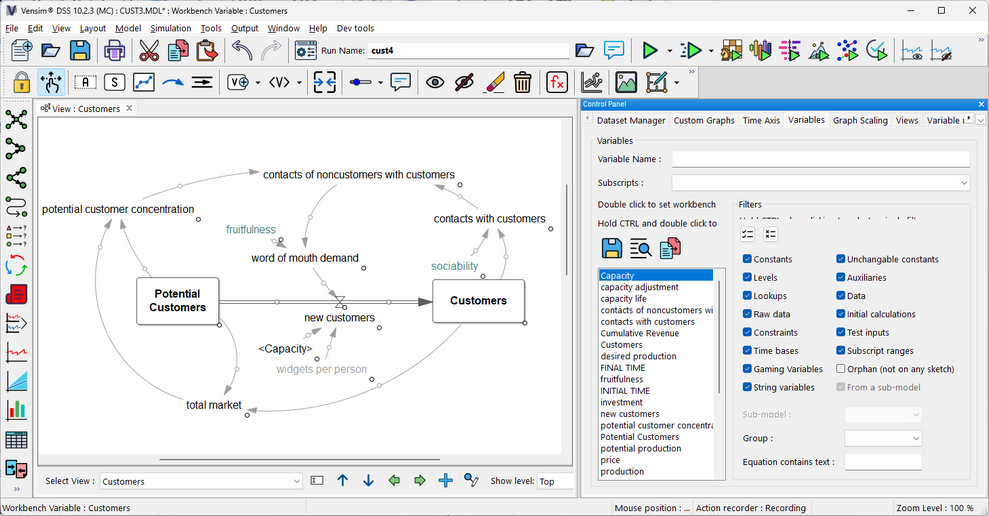
Task: Click the Potential Customers stock box
Action: pyautogui.click(x=177, y=301)
